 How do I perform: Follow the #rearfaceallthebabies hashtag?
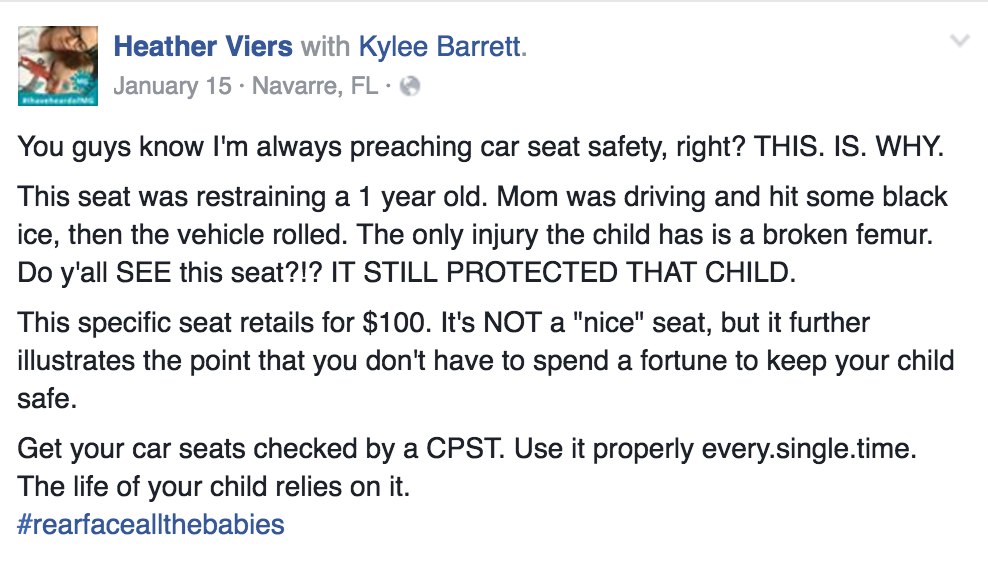pos(151,524)
